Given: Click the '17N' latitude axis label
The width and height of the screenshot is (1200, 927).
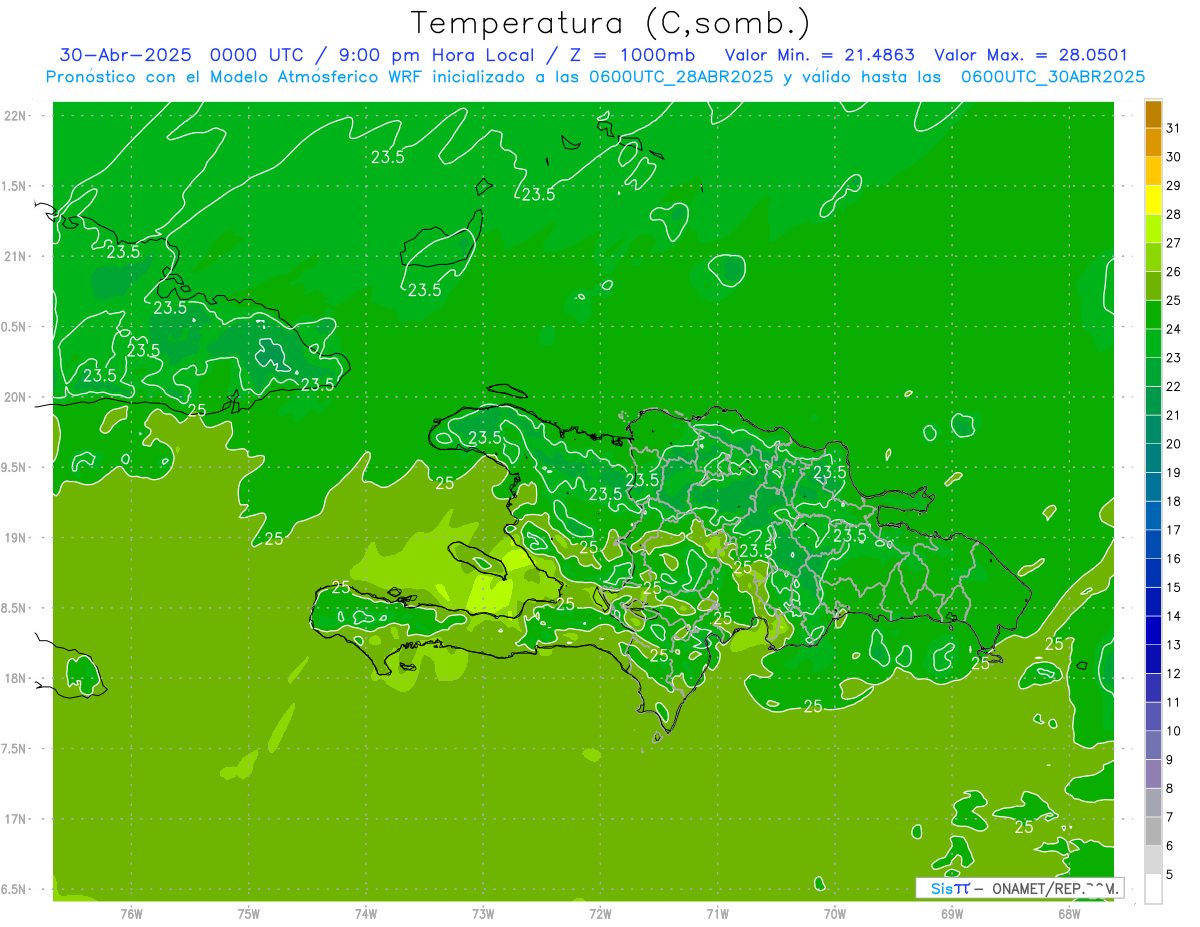Looking at the screenshot, I should pyautogui.click(x=15, y=819).
